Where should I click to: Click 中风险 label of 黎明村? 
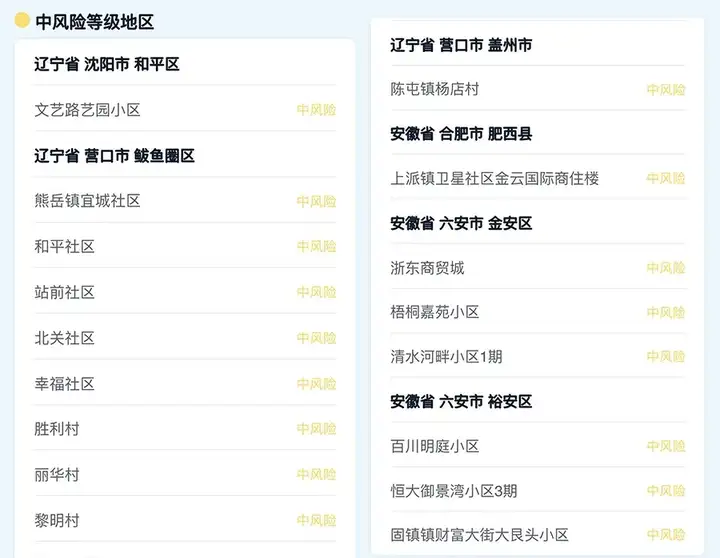[x=316, y=520]
